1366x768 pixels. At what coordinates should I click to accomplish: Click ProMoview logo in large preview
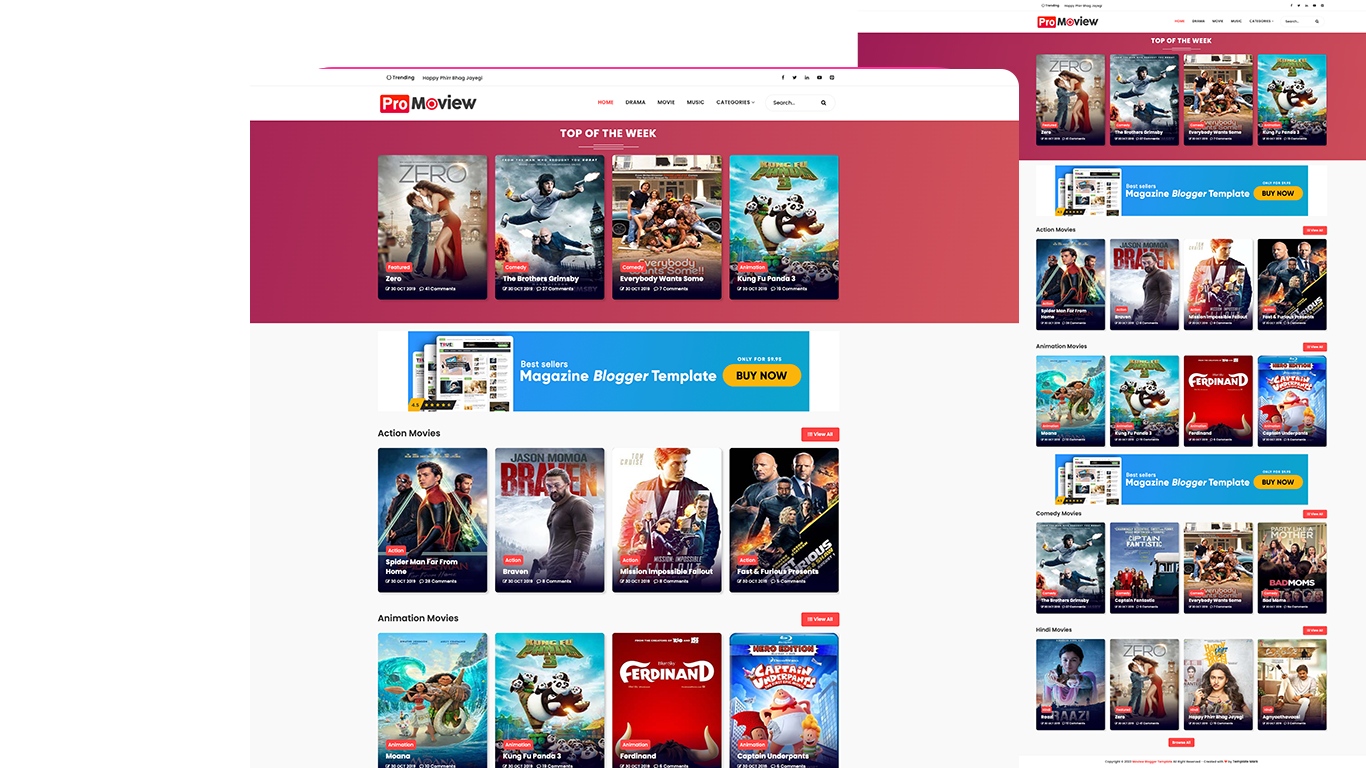coord(428,103)
